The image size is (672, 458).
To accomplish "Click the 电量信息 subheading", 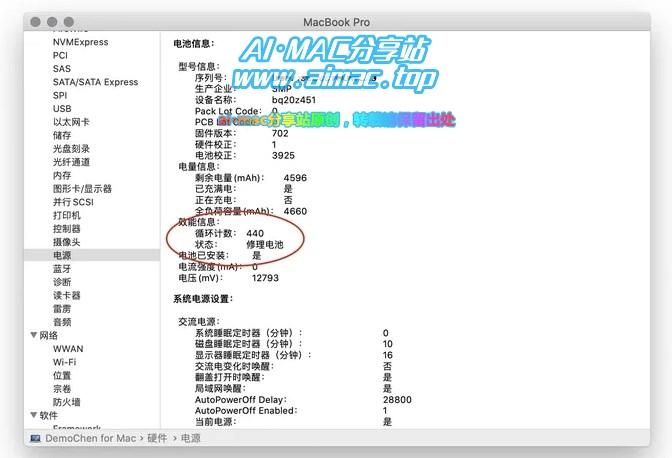I will [199, 167].
